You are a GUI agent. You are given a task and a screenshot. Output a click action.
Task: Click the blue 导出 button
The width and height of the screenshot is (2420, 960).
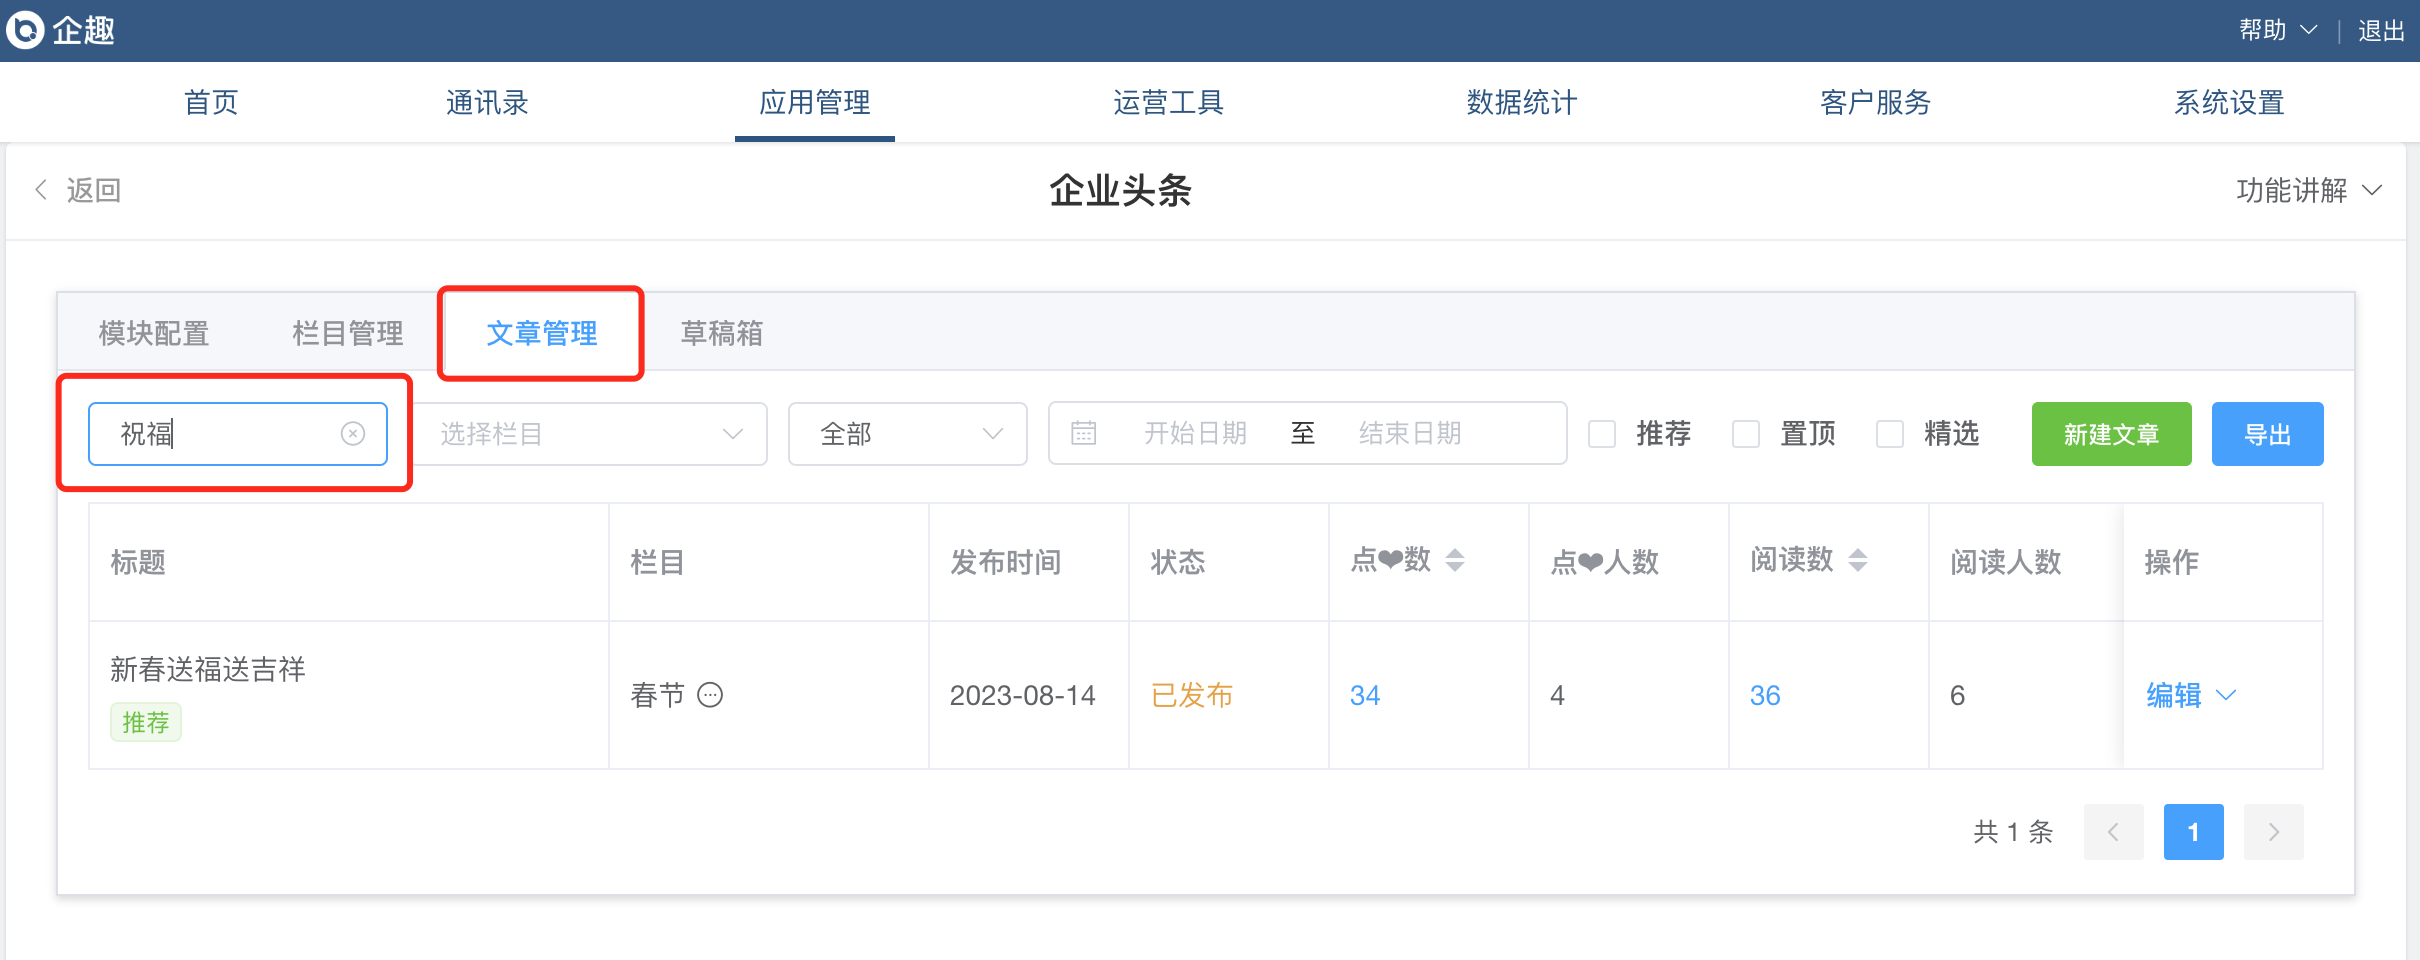[2267, 434]
